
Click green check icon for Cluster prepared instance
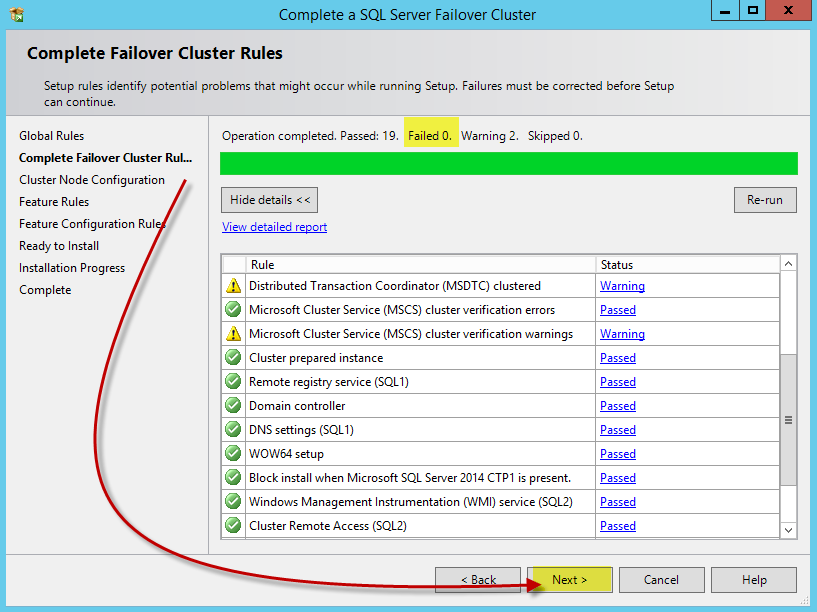pos(233,357)
